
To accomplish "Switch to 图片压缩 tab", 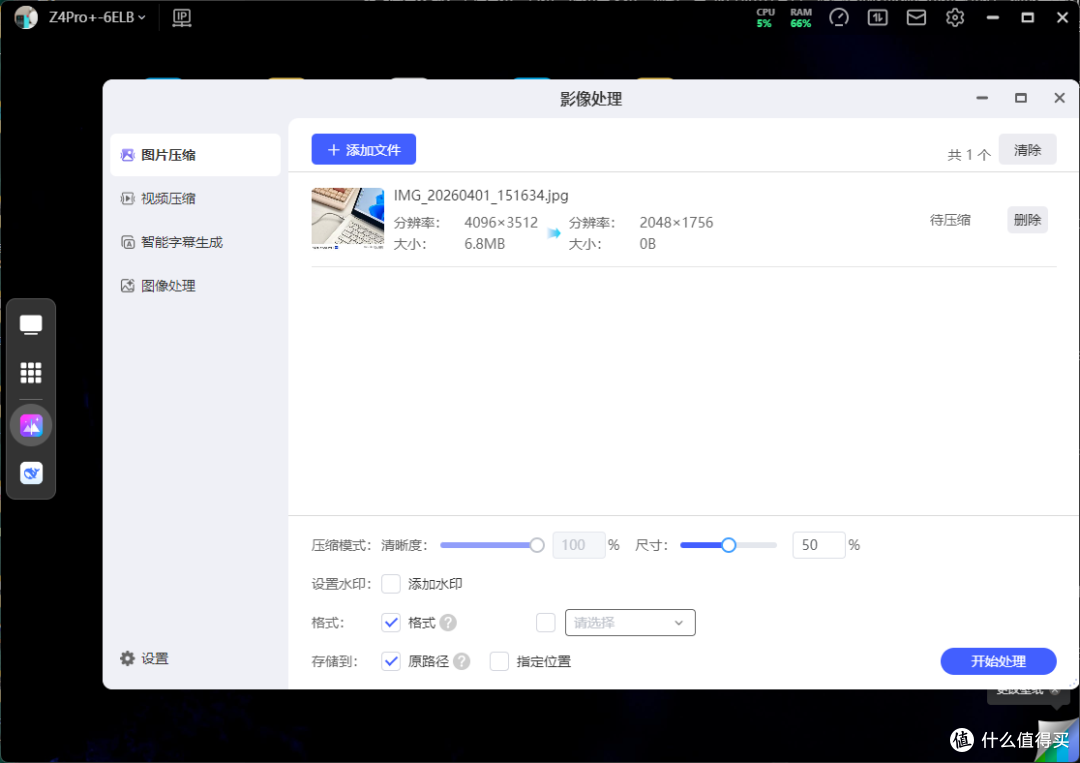I will pyautogui.click(x=195, y=155).
